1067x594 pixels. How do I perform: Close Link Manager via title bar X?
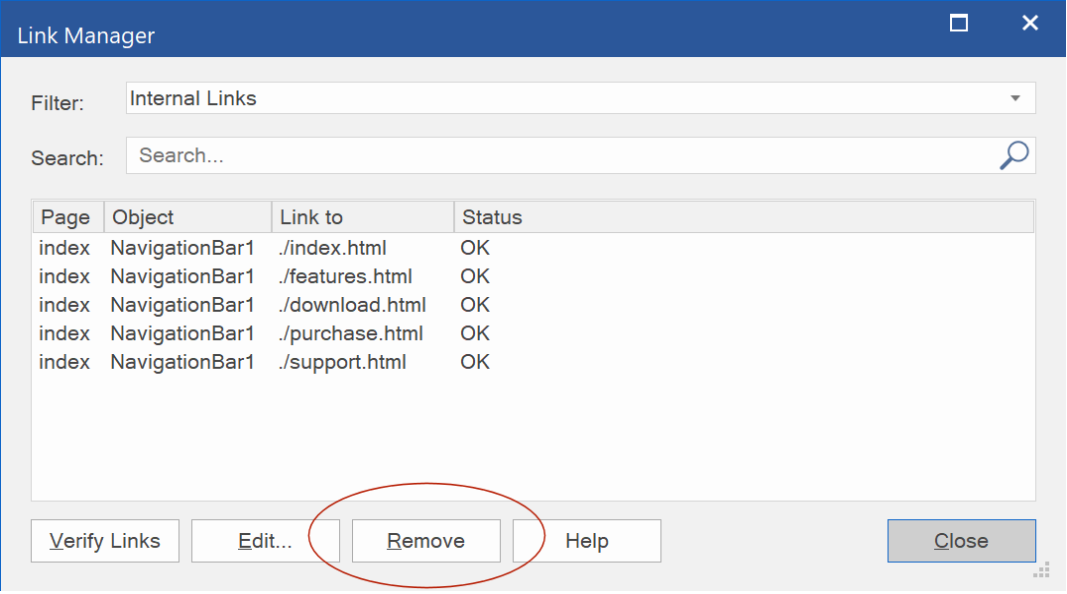tap(1030, 23)
